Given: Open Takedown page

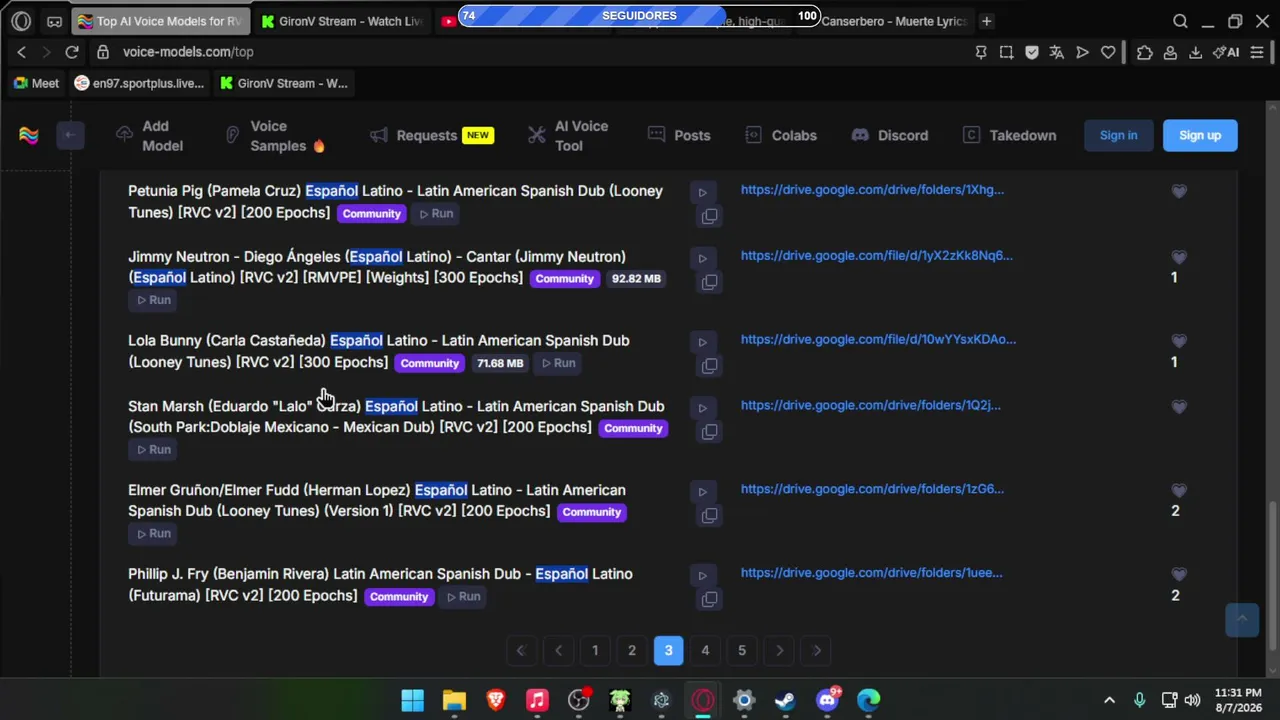Looking at the screenshot, I should coord(1009,135).
